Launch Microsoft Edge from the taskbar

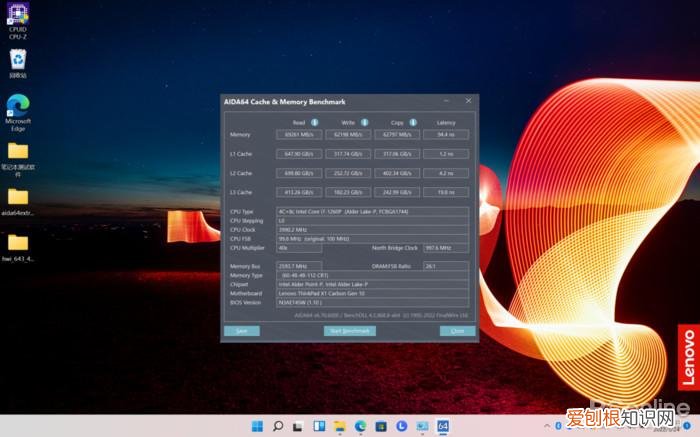pos(360,426)
